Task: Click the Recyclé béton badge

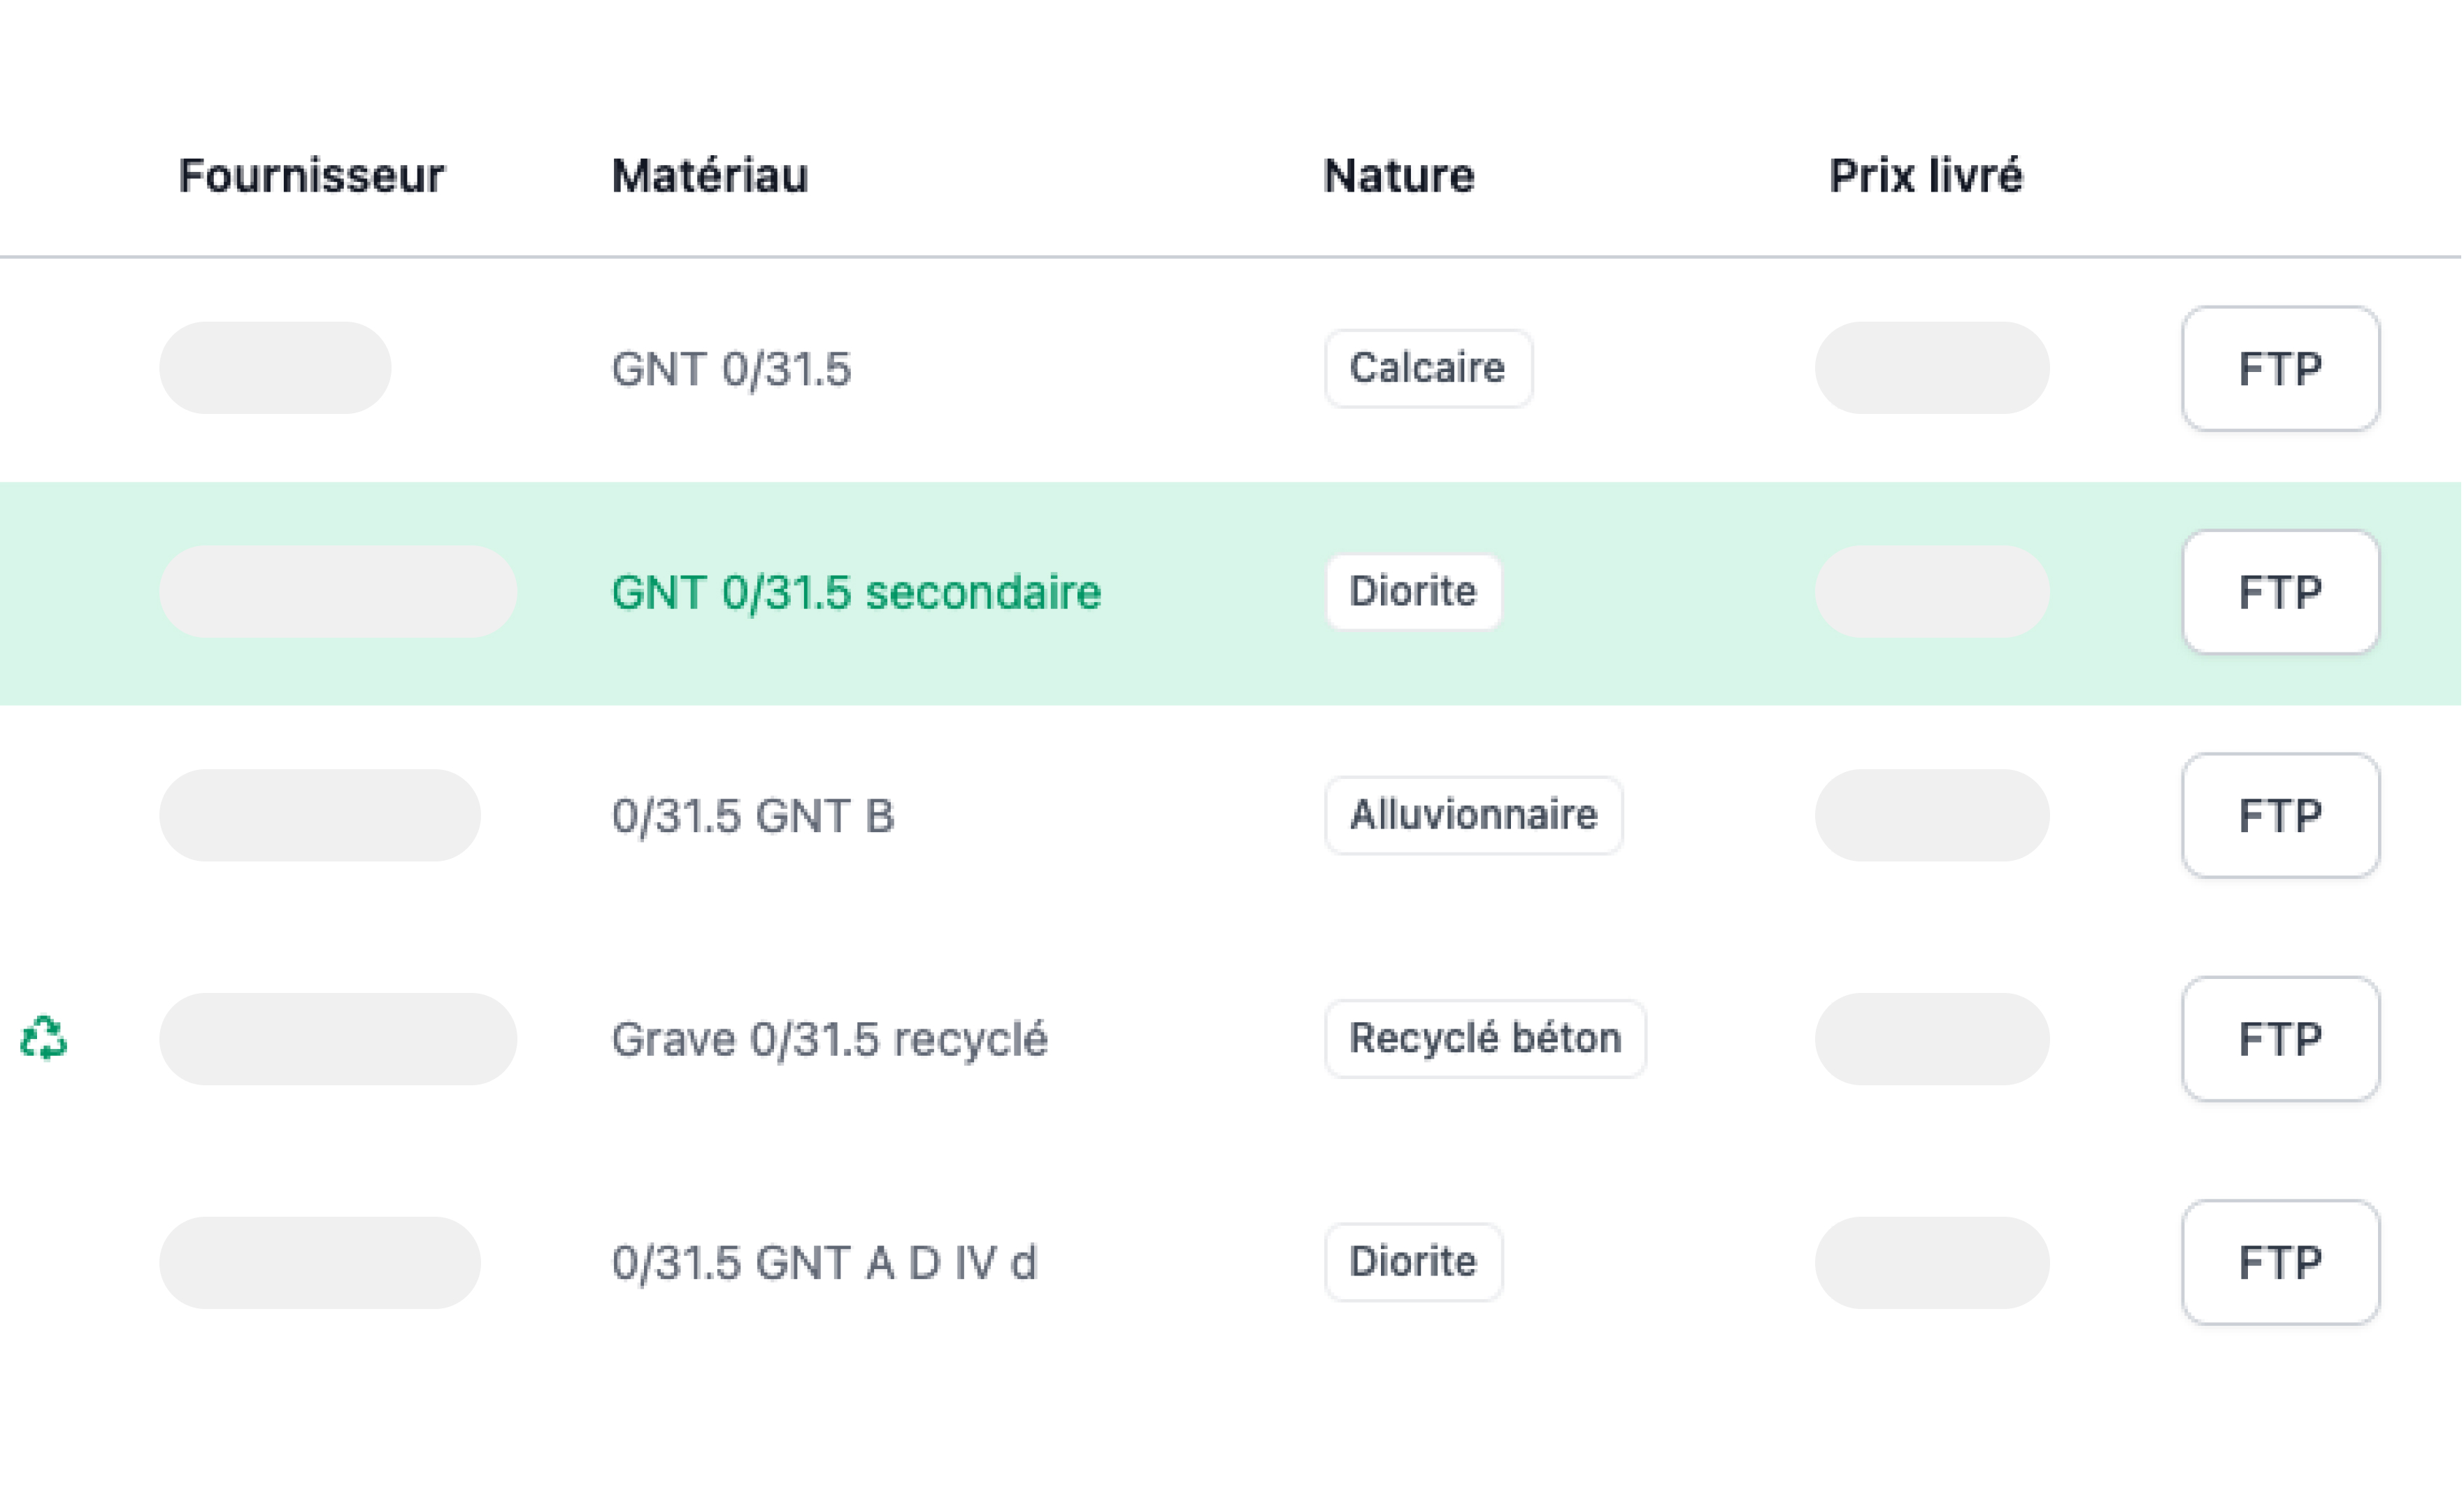Action: tap(1485, 1038)
